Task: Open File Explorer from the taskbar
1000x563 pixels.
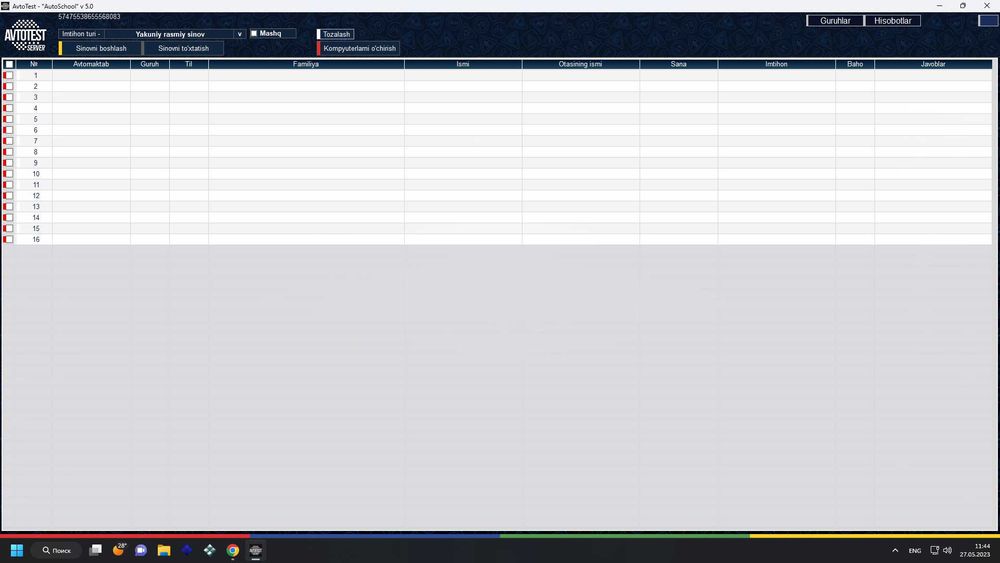Action: coord(164,550)
